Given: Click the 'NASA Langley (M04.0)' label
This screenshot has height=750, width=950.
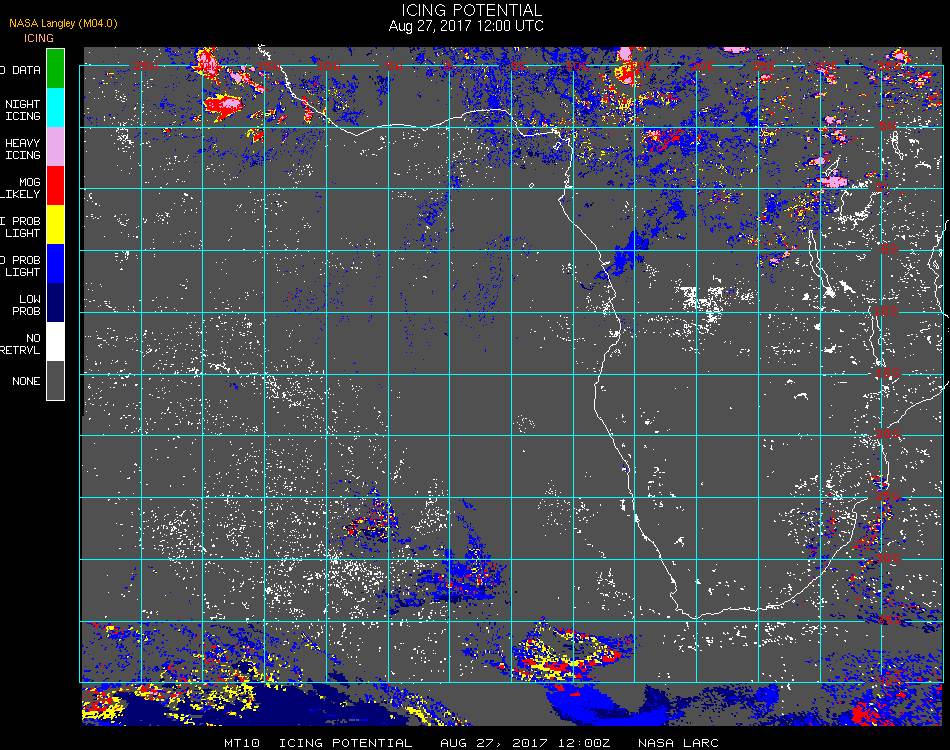Looking at the screenshot, I should coord(63,23).
